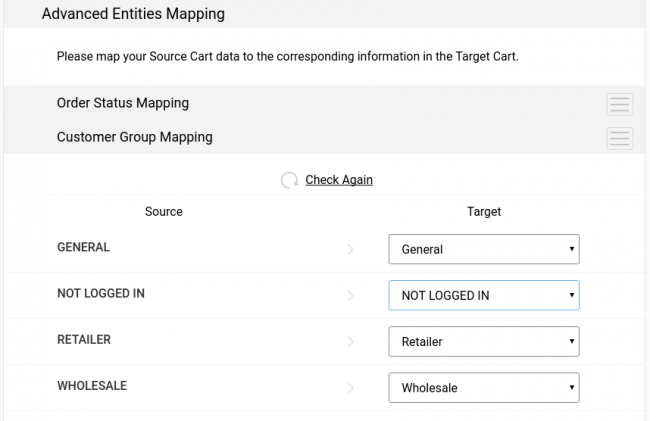
Task: Click the hamburger icon beside Order Status Mapping
Action: tap(620, 104)
